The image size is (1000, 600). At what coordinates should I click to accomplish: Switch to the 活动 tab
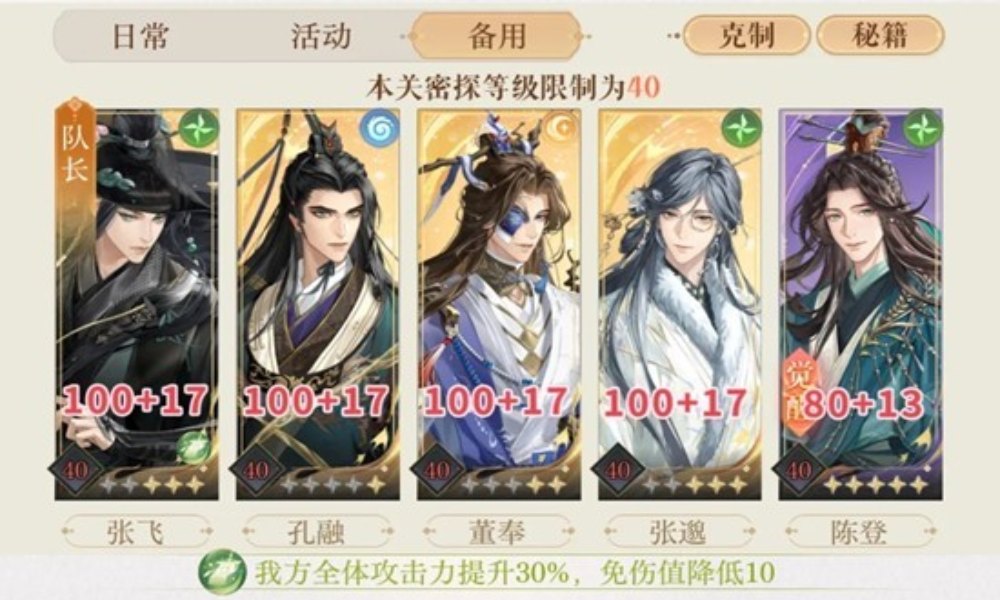pos(321,36)
